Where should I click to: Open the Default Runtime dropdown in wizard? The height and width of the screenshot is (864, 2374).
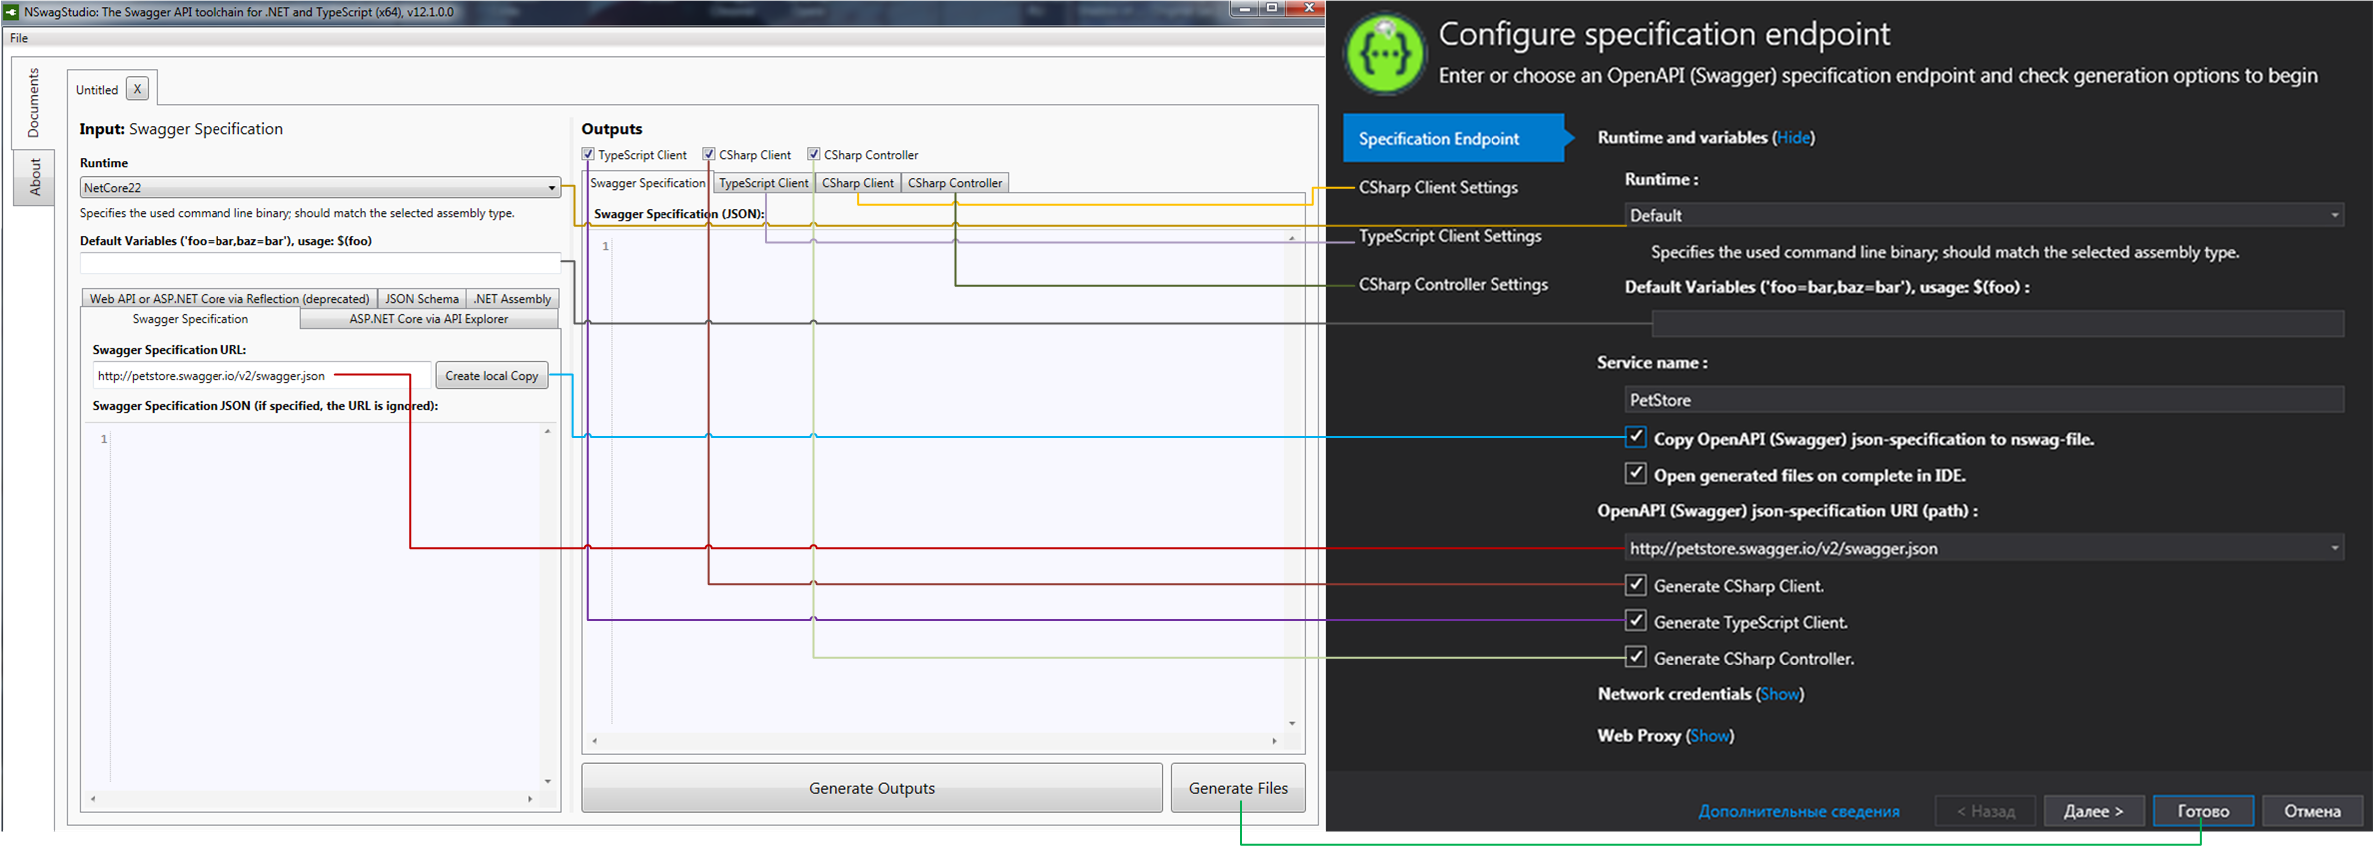1984,215
